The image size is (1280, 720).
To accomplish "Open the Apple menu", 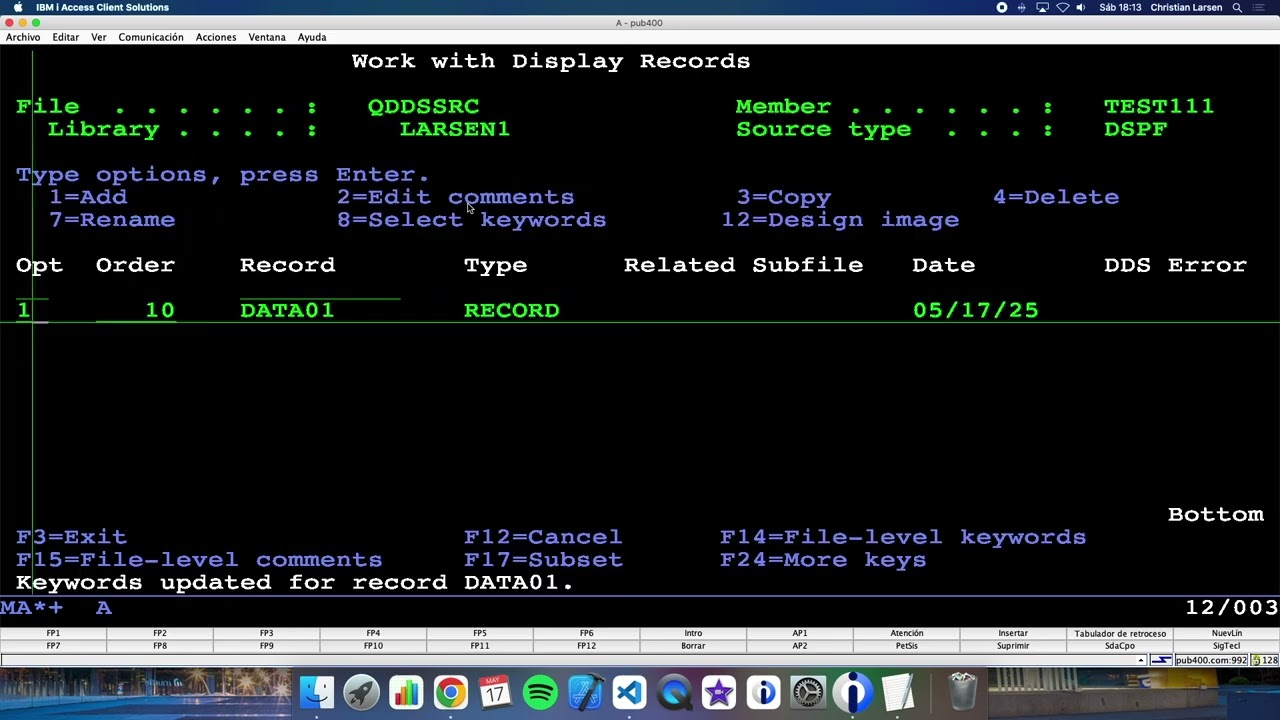I will coord(17,7).
